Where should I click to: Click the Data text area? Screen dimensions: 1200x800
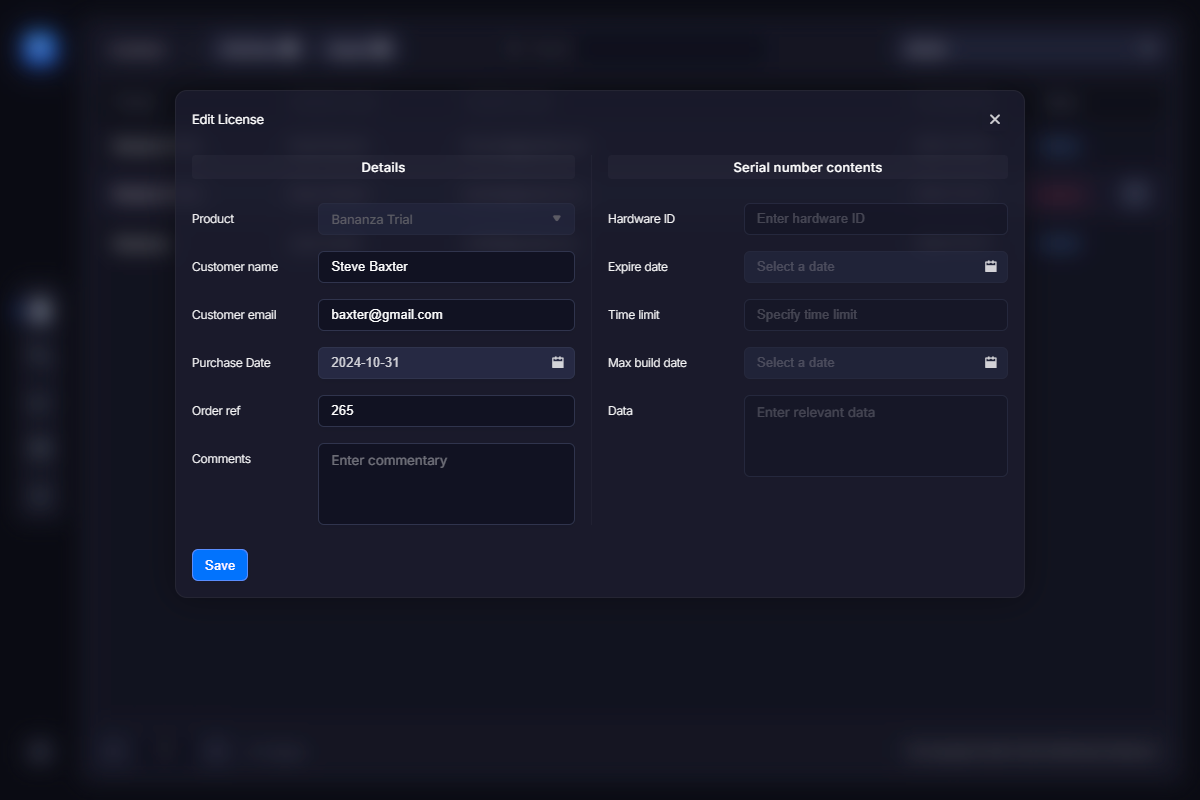coord(875,436)
